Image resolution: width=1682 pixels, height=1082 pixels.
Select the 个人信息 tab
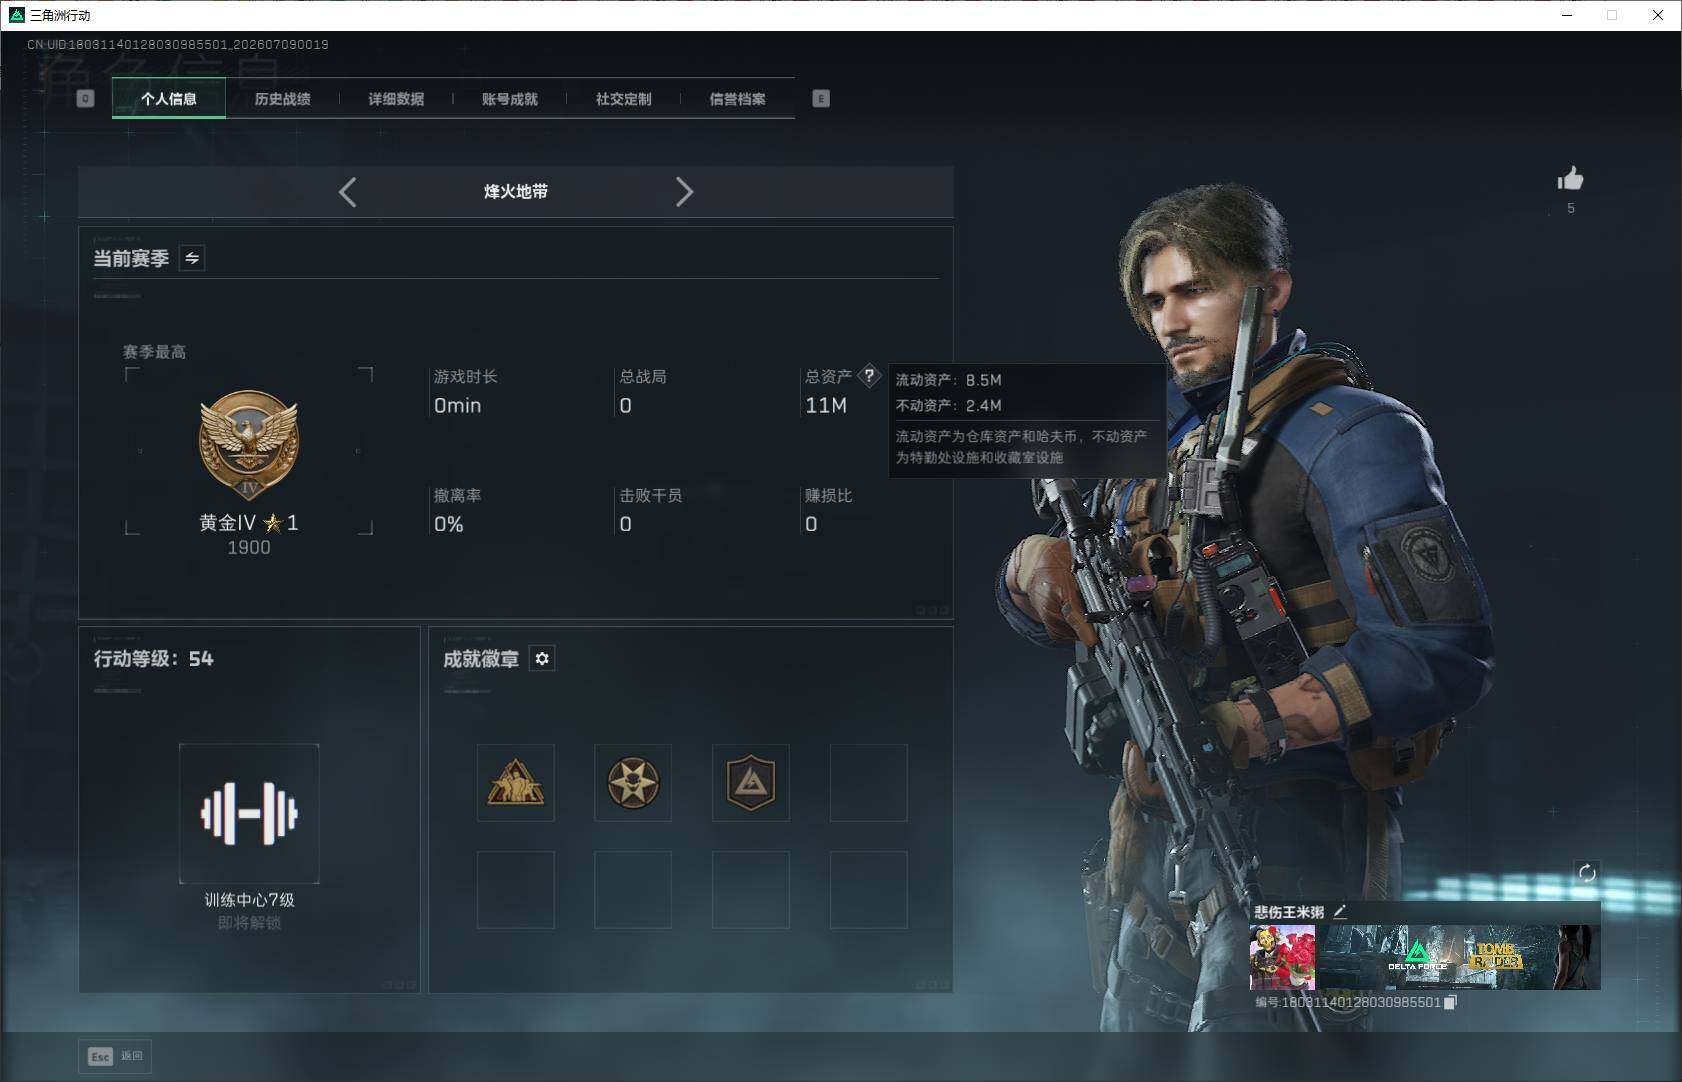click(169, 99)
